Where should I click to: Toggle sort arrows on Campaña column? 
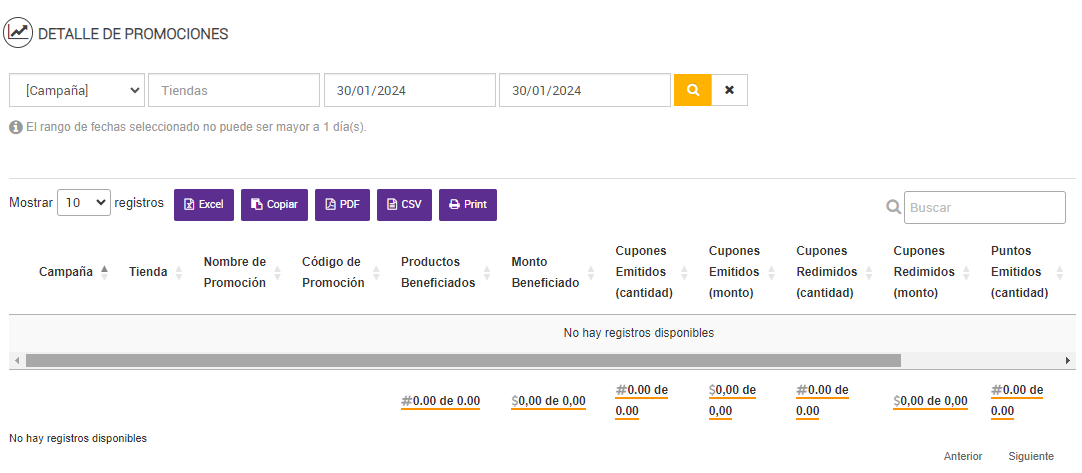[x=104, y=272]
